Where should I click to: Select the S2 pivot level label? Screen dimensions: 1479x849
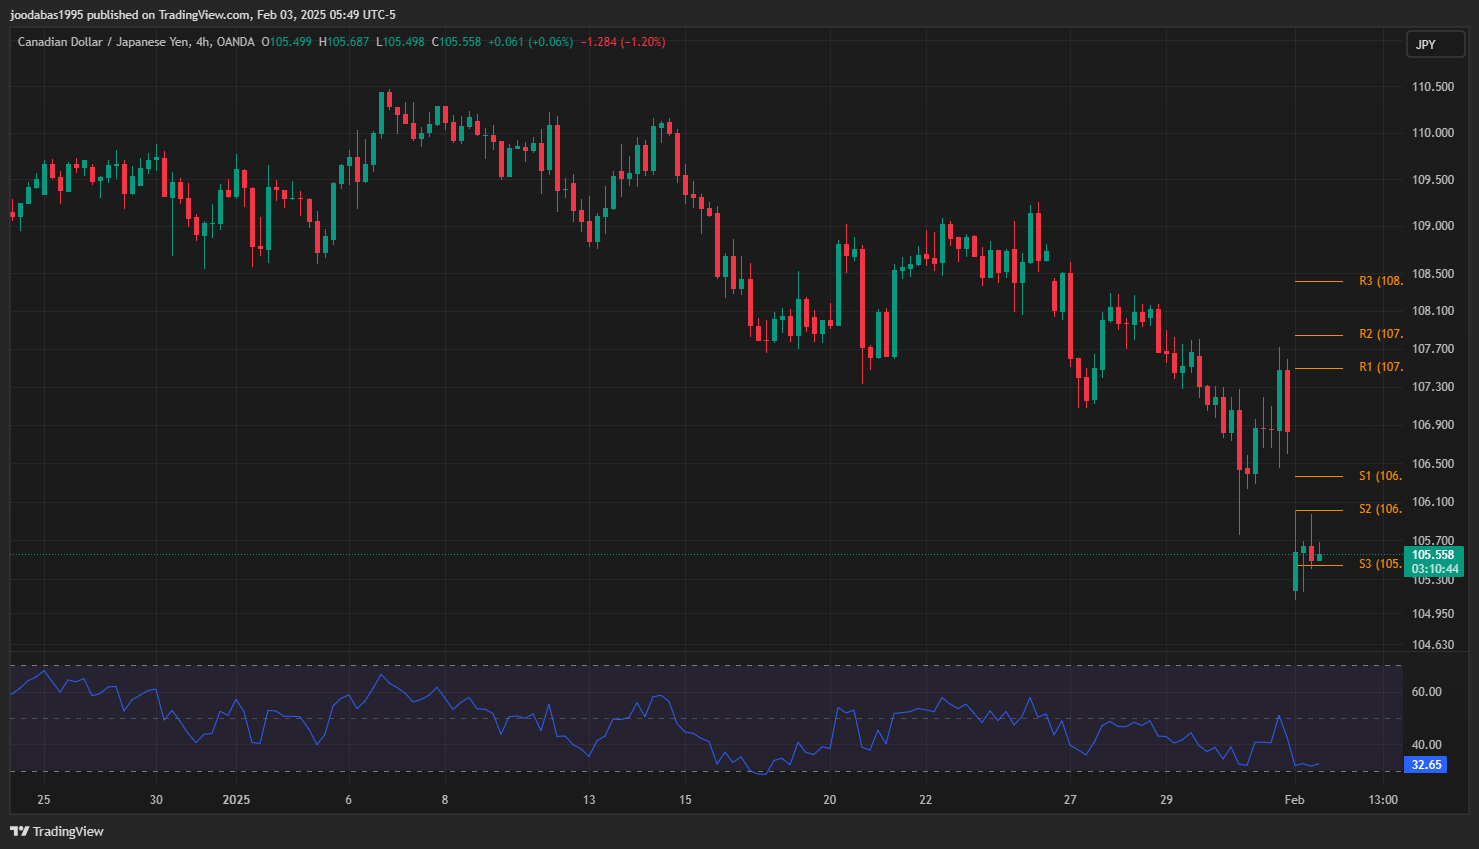click(x=1380, y=509)
